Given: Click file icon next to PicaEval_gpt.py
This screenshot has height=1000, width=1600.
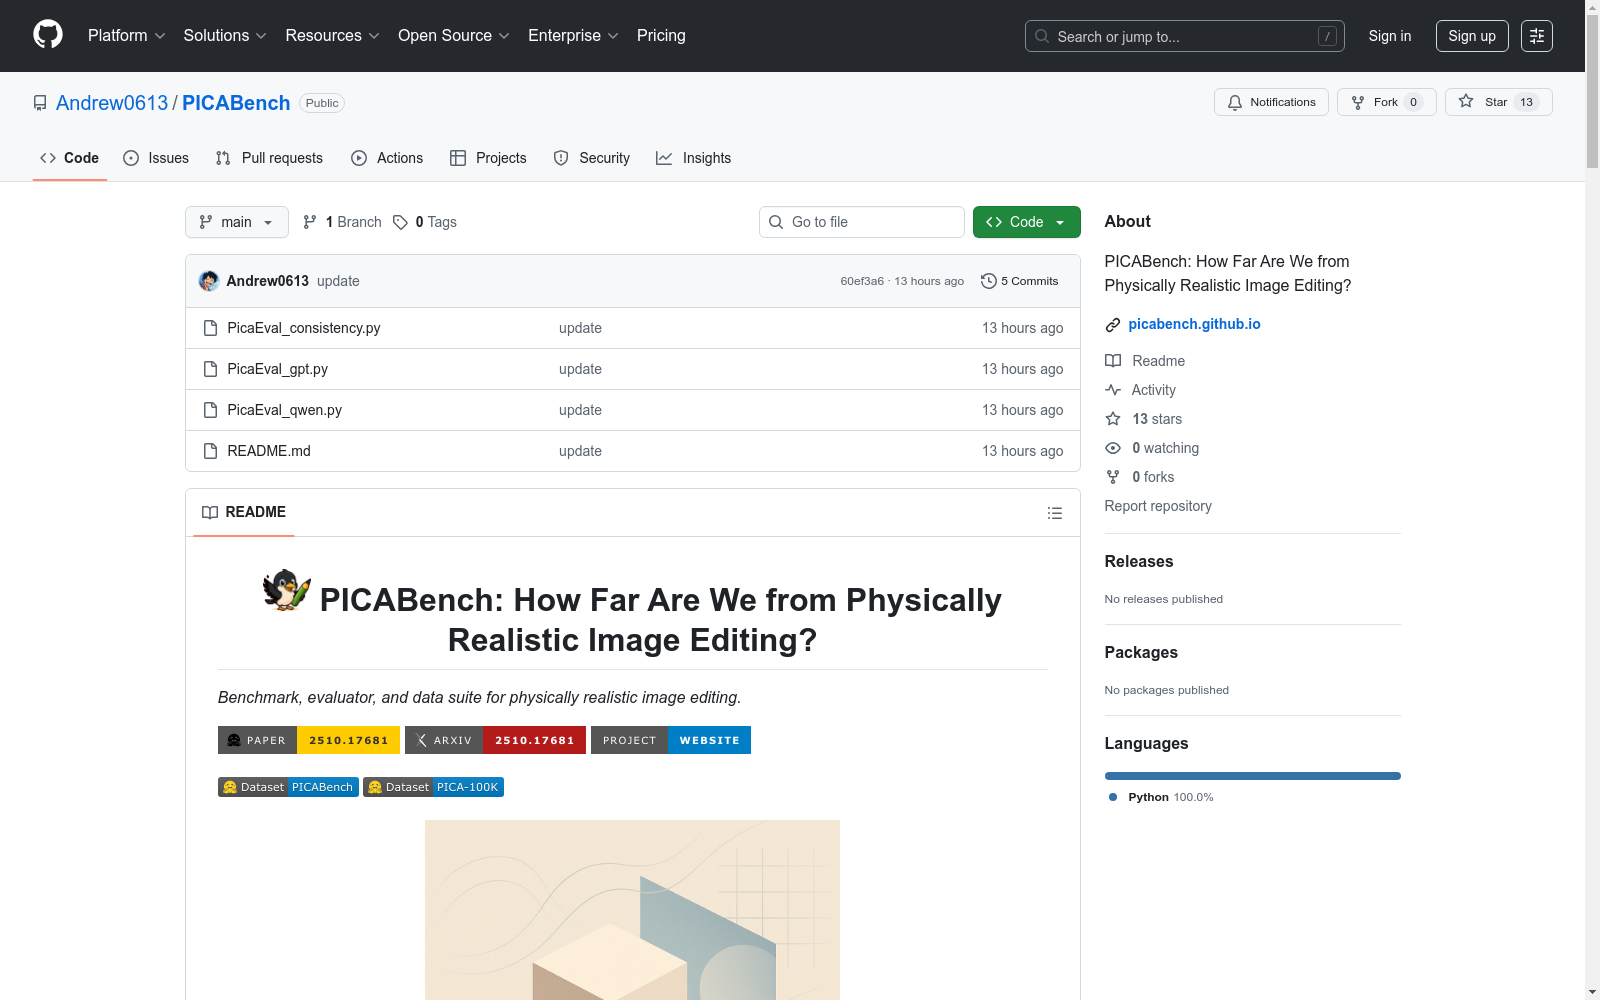Looking at the screenshot, I should coord(210,369).
